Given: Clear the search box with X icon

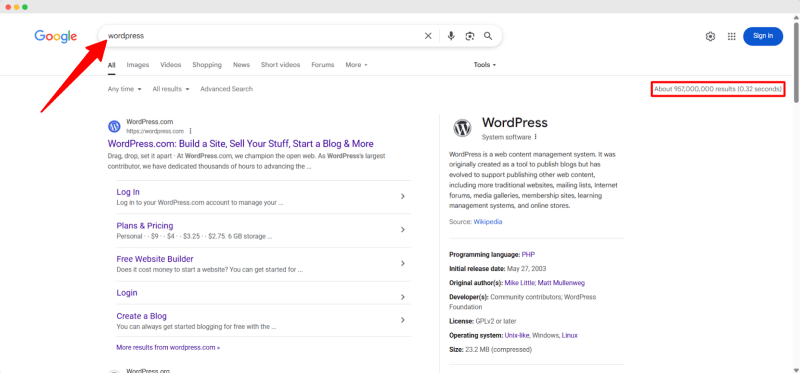Looking at the screenshot, I should coord(428,36).
